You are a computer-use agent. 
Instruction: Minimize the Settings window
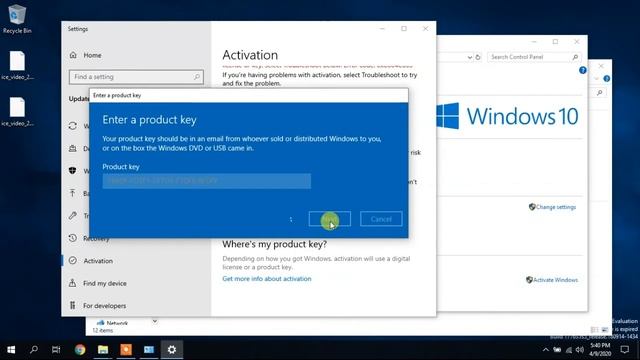(x=382, y=29)
